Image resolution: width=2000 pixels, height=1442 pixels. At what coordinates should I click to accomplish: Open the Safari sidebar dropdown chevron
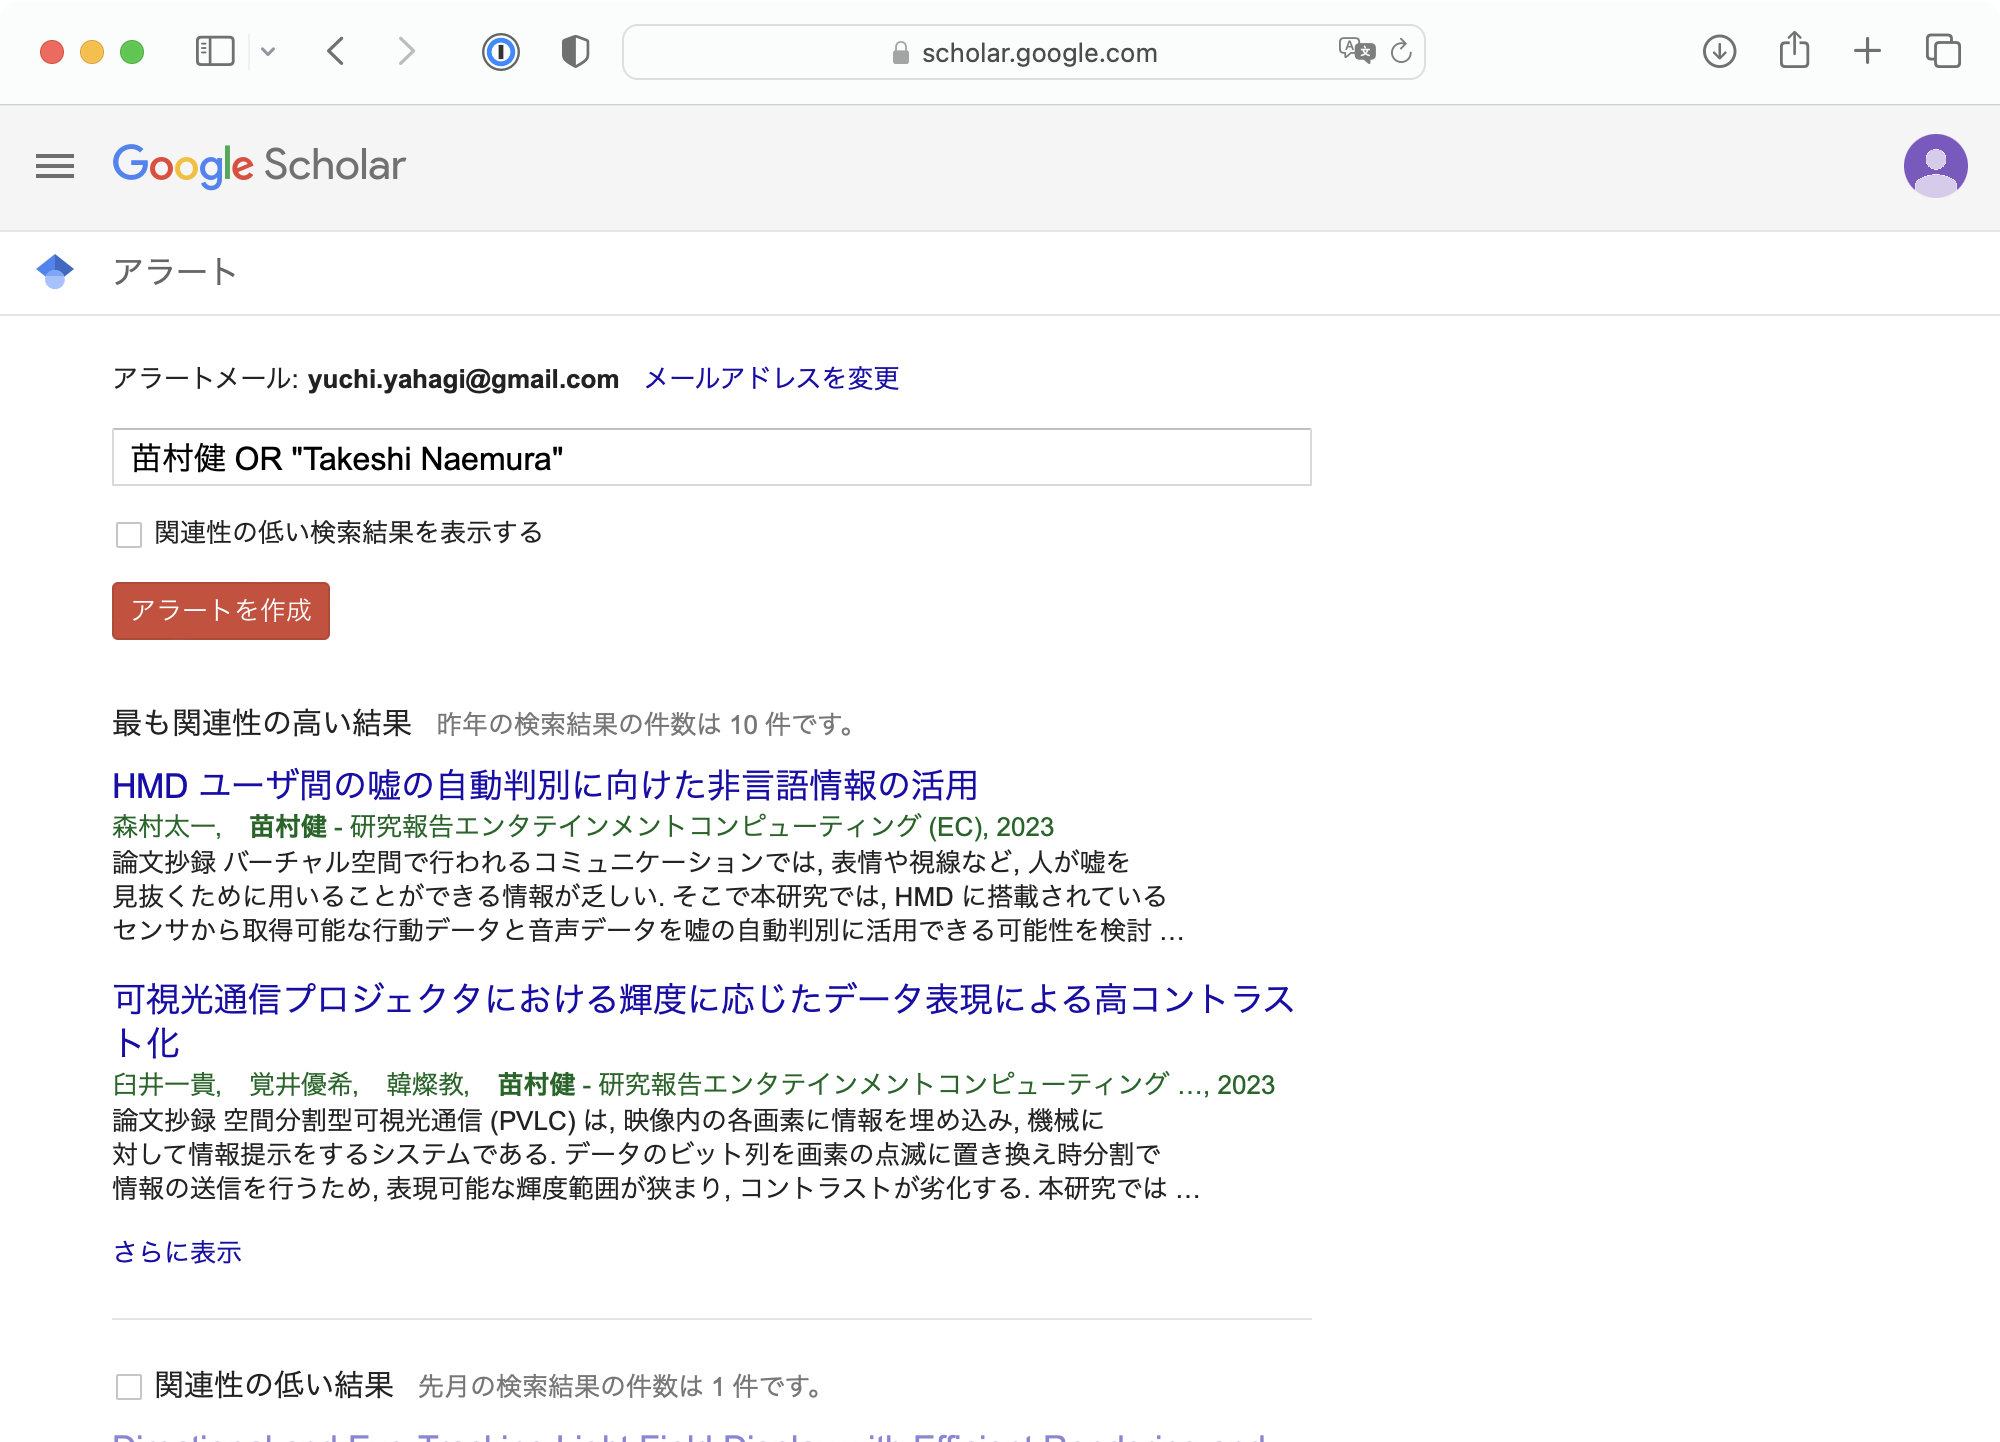point(268,51)
